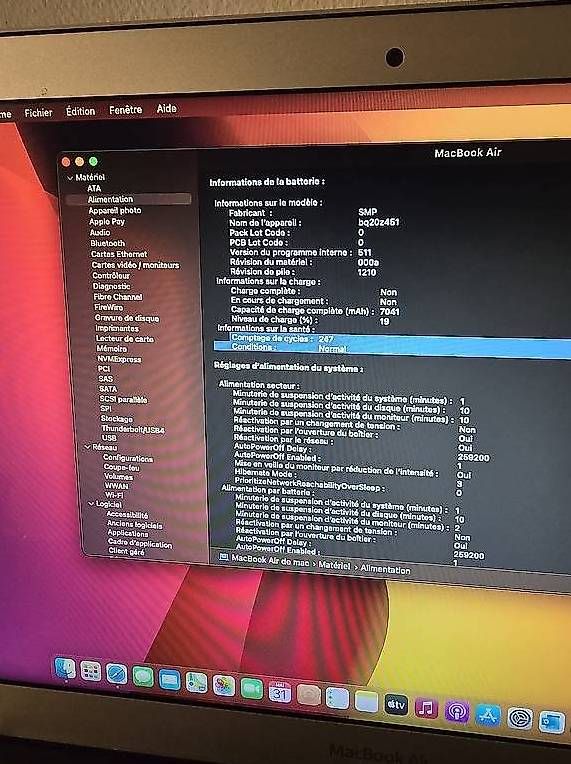Select Coupe-feu under Réseau
The width and height of the screenshot is (571, 764).
point(121,467)
